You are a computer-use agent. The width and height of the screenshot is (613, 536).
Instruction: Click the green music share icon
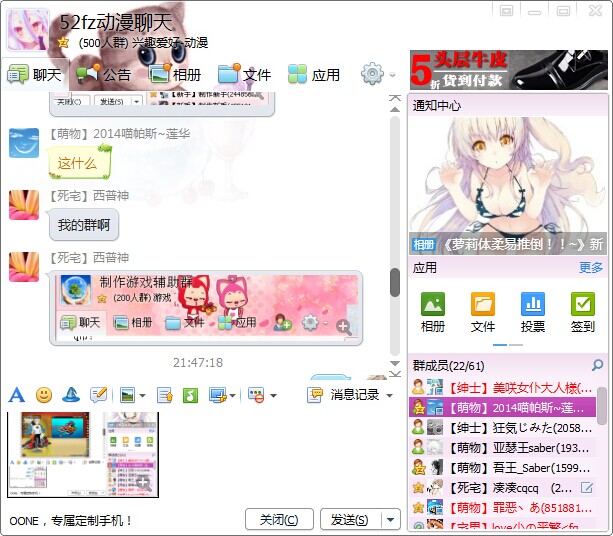(x=190, y=395)
